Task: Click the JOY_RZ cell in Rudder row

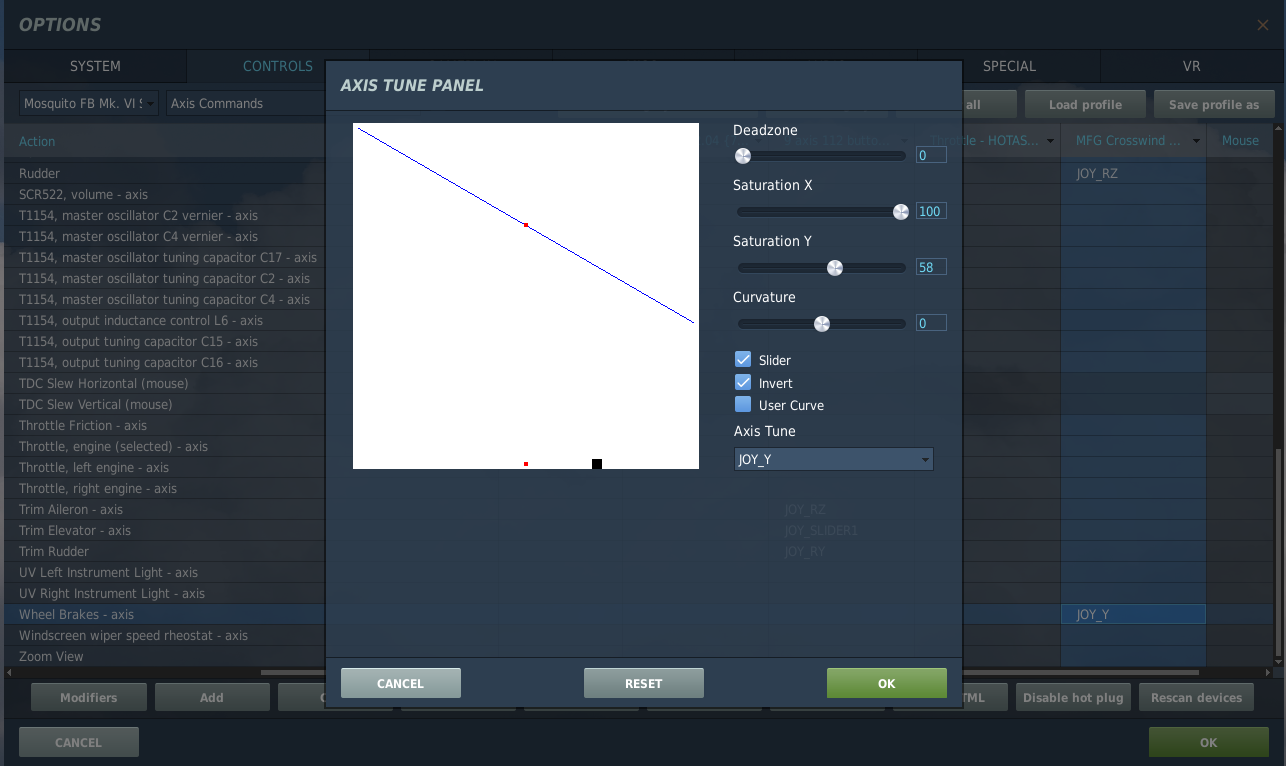Action: [x=1133, y=173]
